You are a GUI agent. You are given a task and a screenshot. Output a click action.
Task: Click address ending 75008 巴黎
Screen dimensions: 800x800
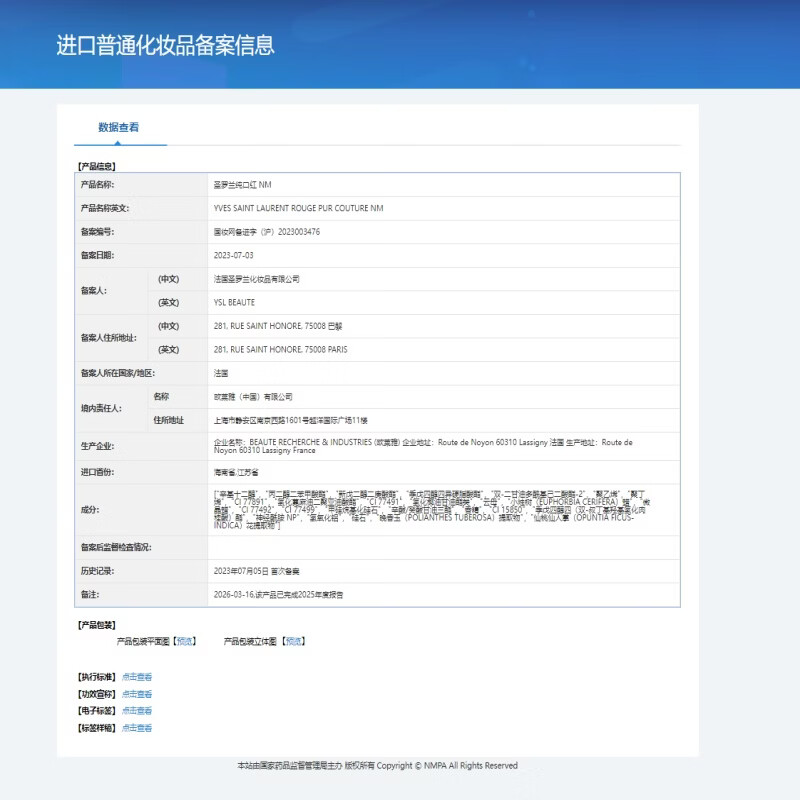click(278, 326)
